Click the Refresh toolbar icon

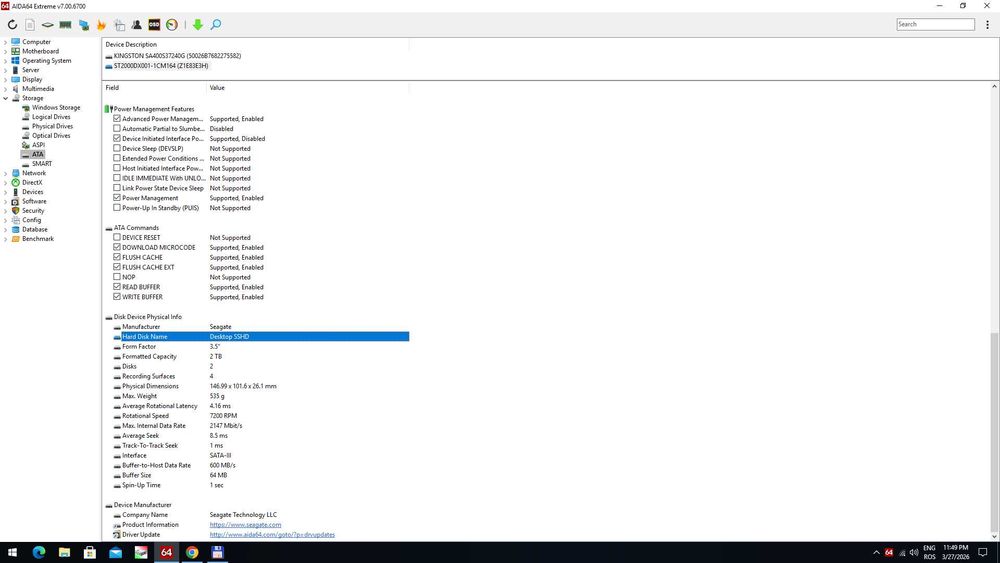12,25
